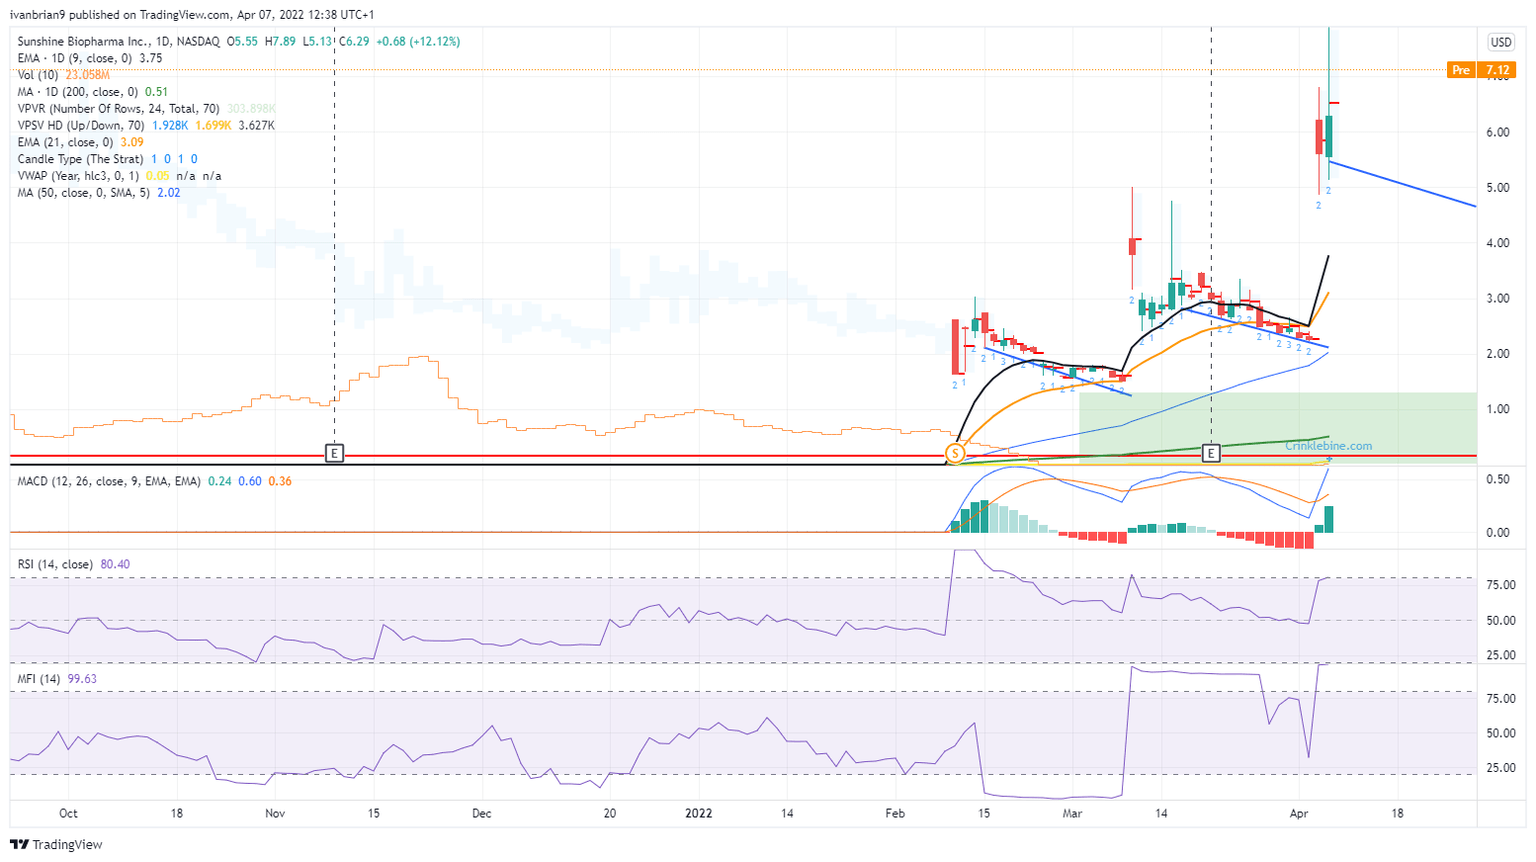This screenshot has height=862, width=1536.
Task: Click the Apr label on time axis
Action: (x=1299, y=814)
